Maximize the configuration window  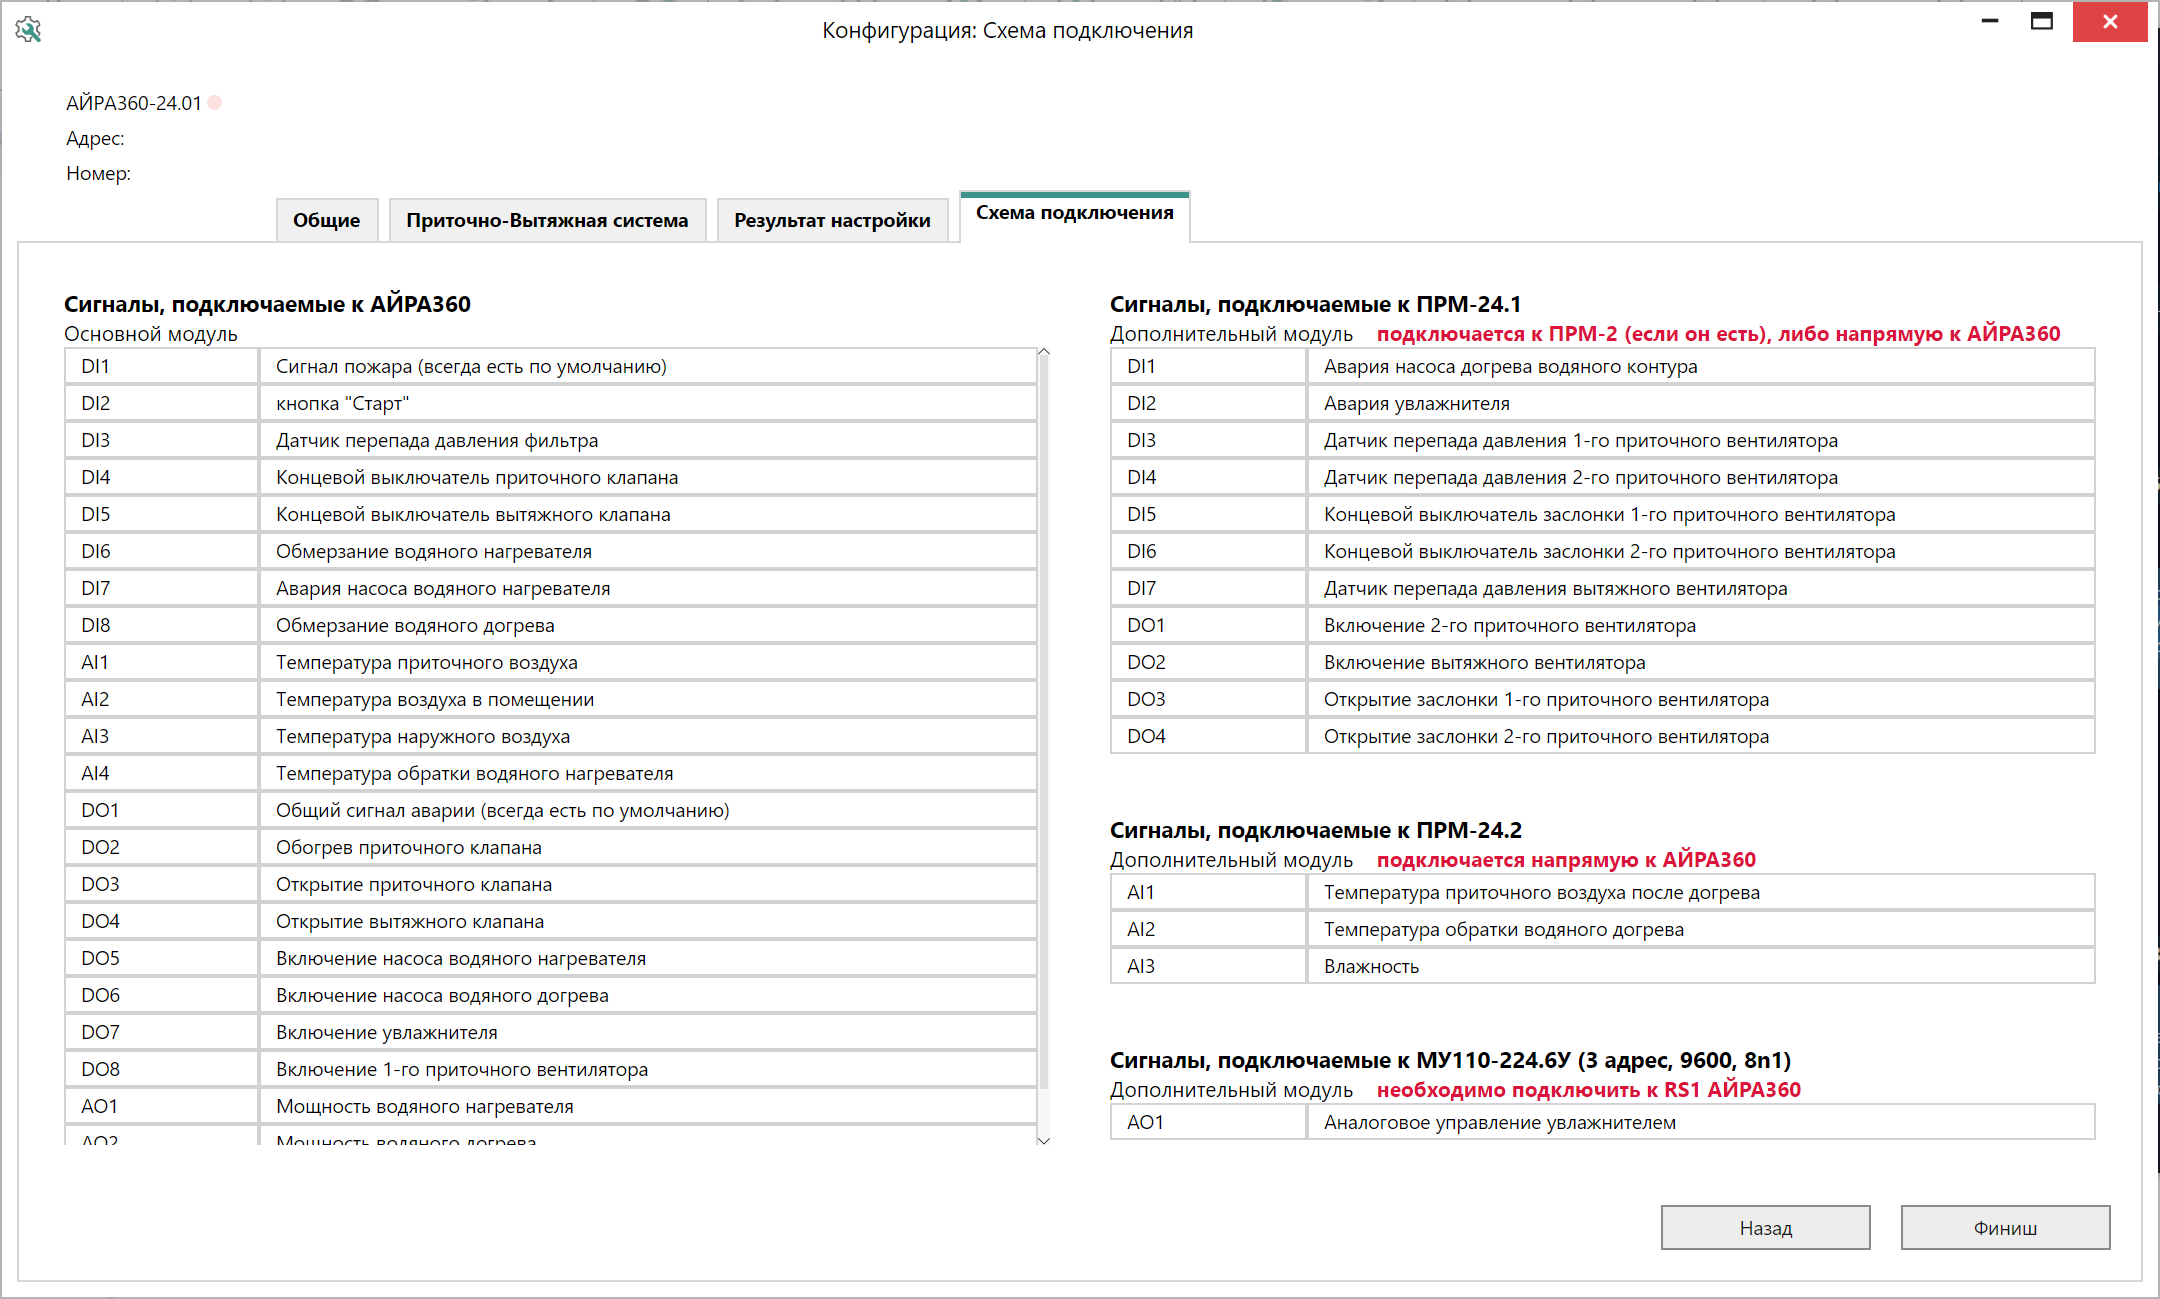tap(2041, 21)
